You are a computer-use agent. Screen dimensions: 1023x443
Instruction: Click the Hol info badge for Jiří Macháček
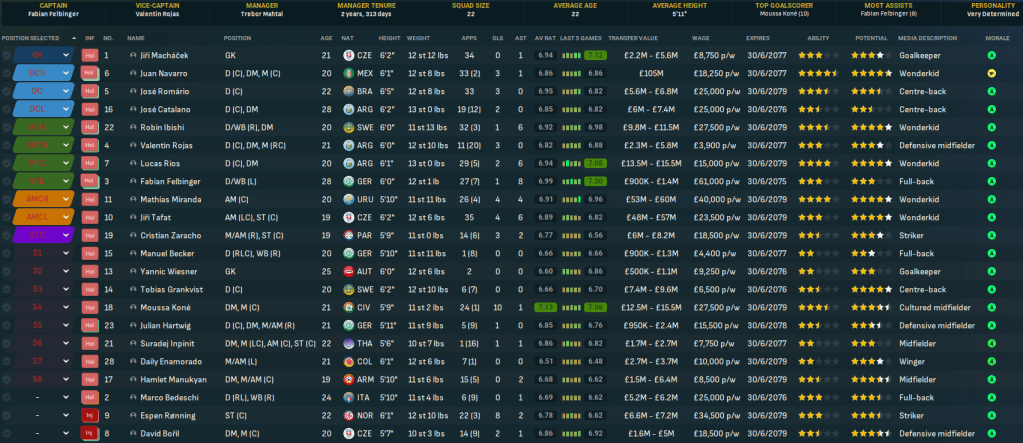pyautogui.click(x=89, y=55)
